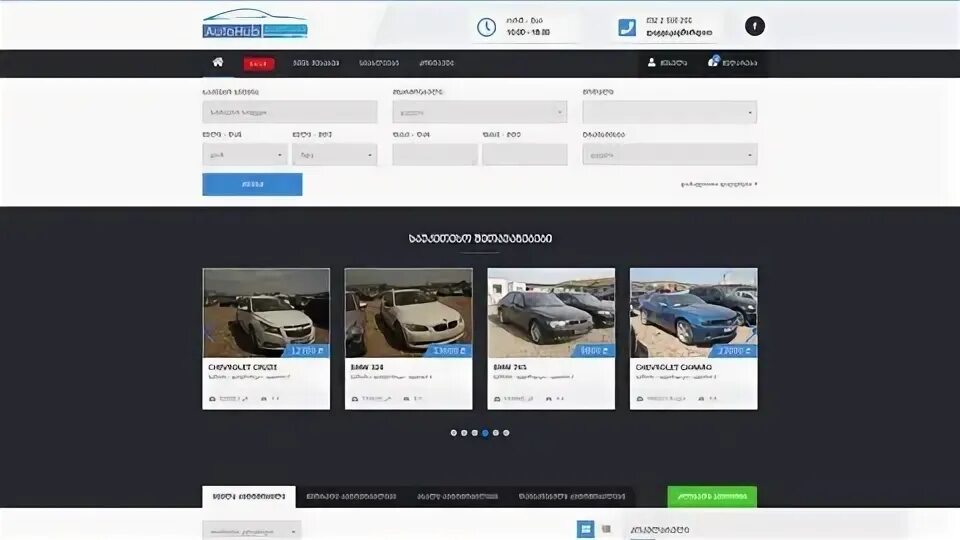Switch to the third listings tab
Screen dimensions: 960x540
[x=457, y=497]
